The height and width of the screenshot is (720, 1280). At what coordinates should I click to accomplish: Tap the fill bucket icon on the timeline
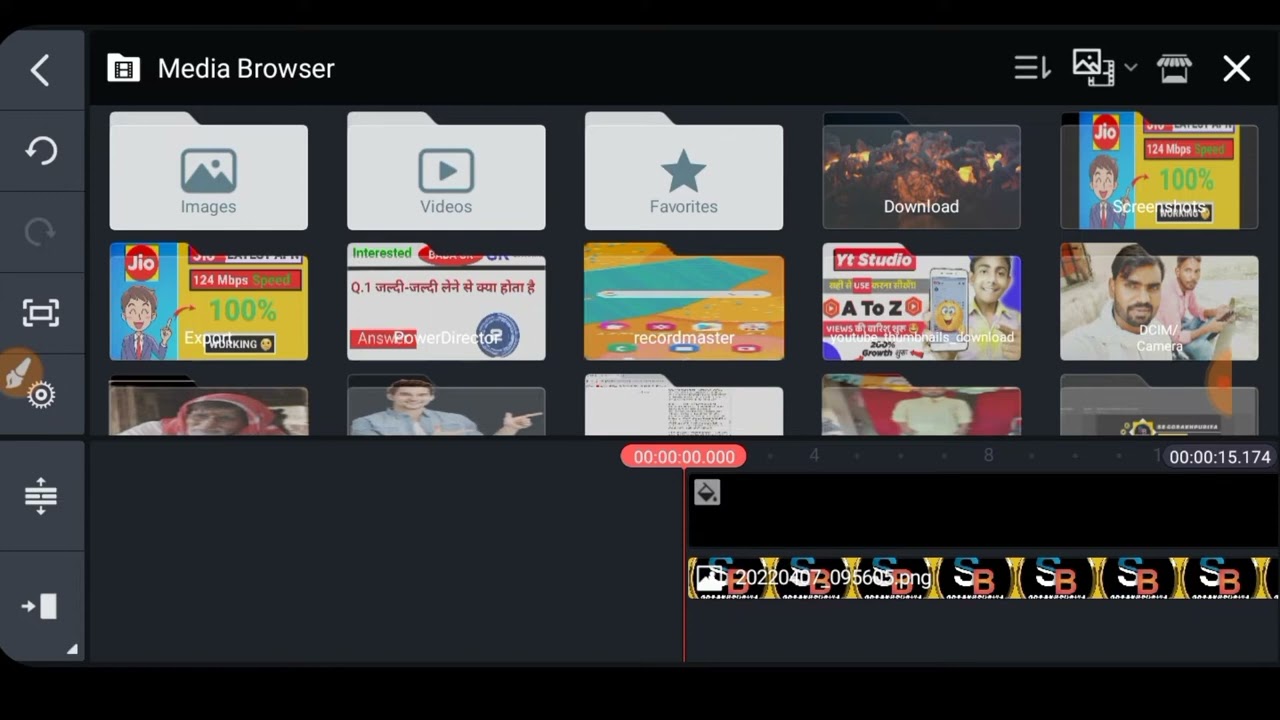(707, 492)
